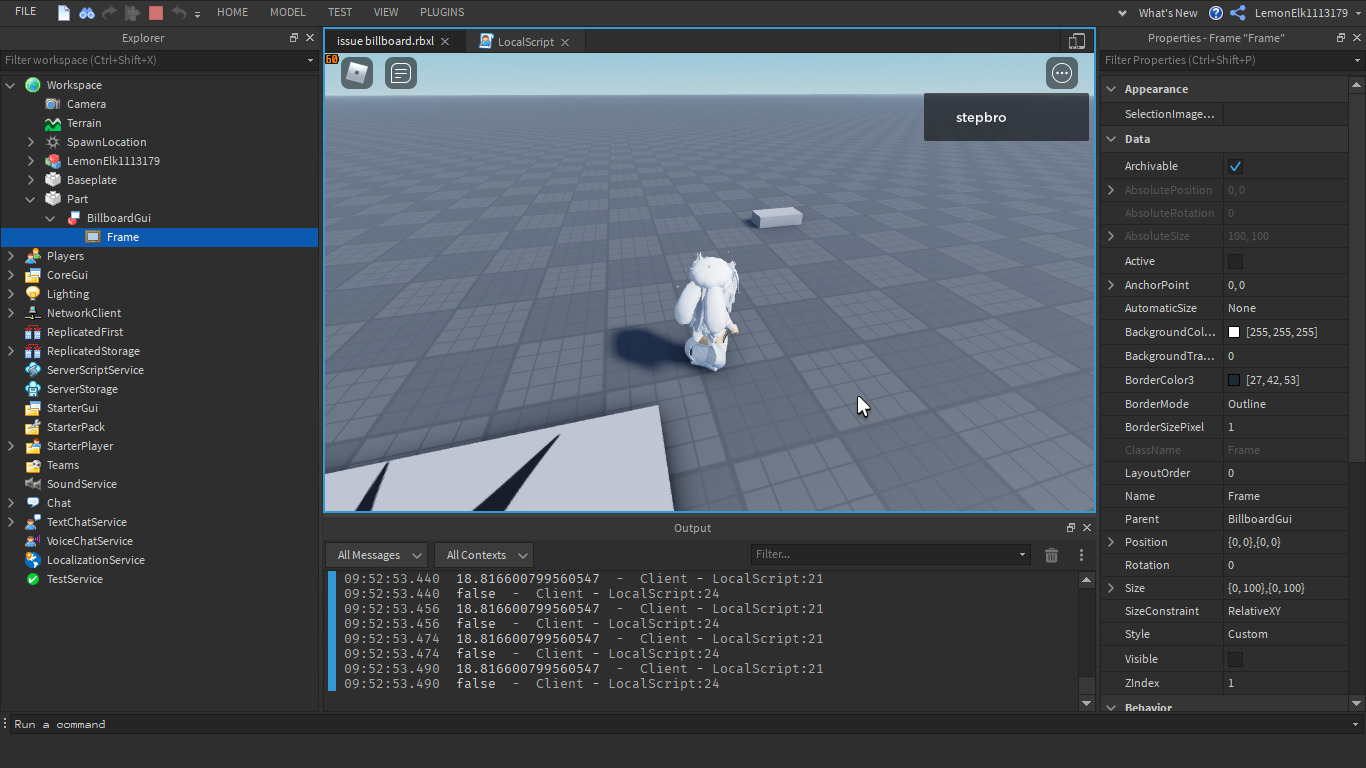This screenshot has height=768, width=1366.
Task: Clear the Output log with the trash icon
Action: (1051, 555)
